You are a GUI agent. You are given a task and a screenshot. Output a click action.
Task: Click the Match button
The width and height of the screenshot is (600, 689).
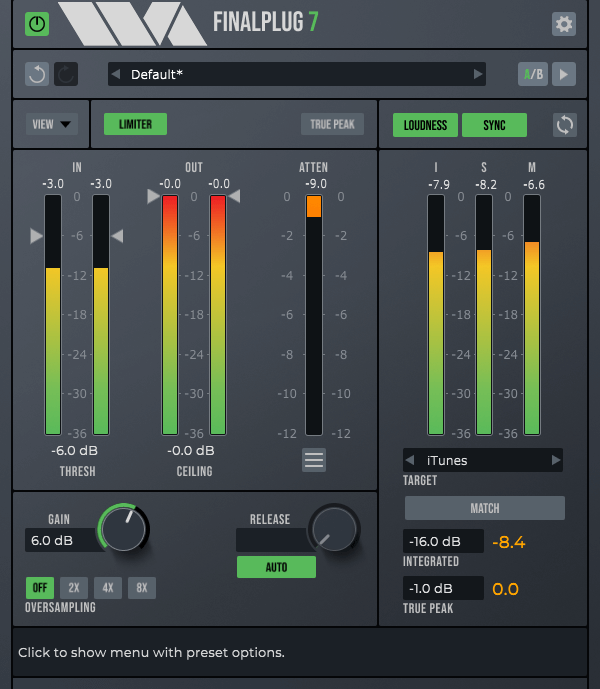coord(484,508)
